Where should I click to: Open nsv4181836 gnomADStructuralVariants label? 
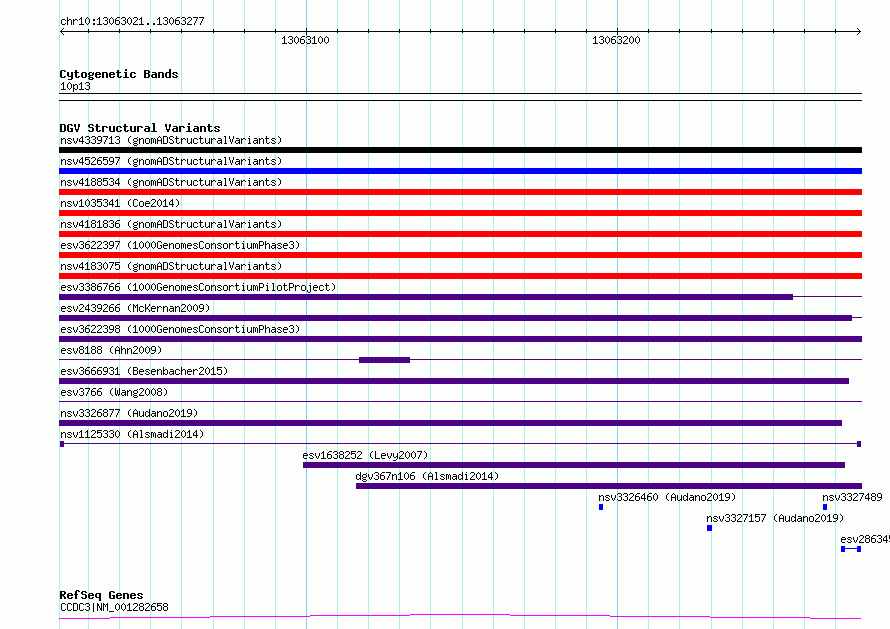tap(171, 224)
